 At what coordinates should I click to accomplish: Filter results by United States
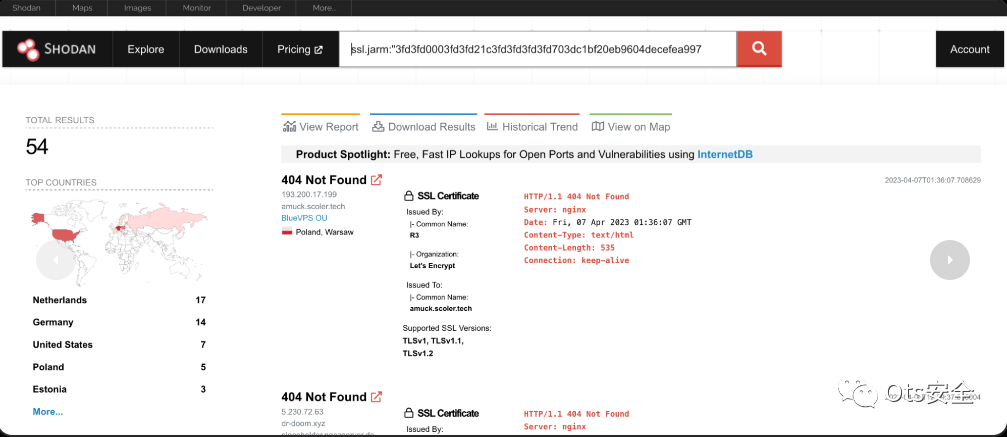coord(119,344)
